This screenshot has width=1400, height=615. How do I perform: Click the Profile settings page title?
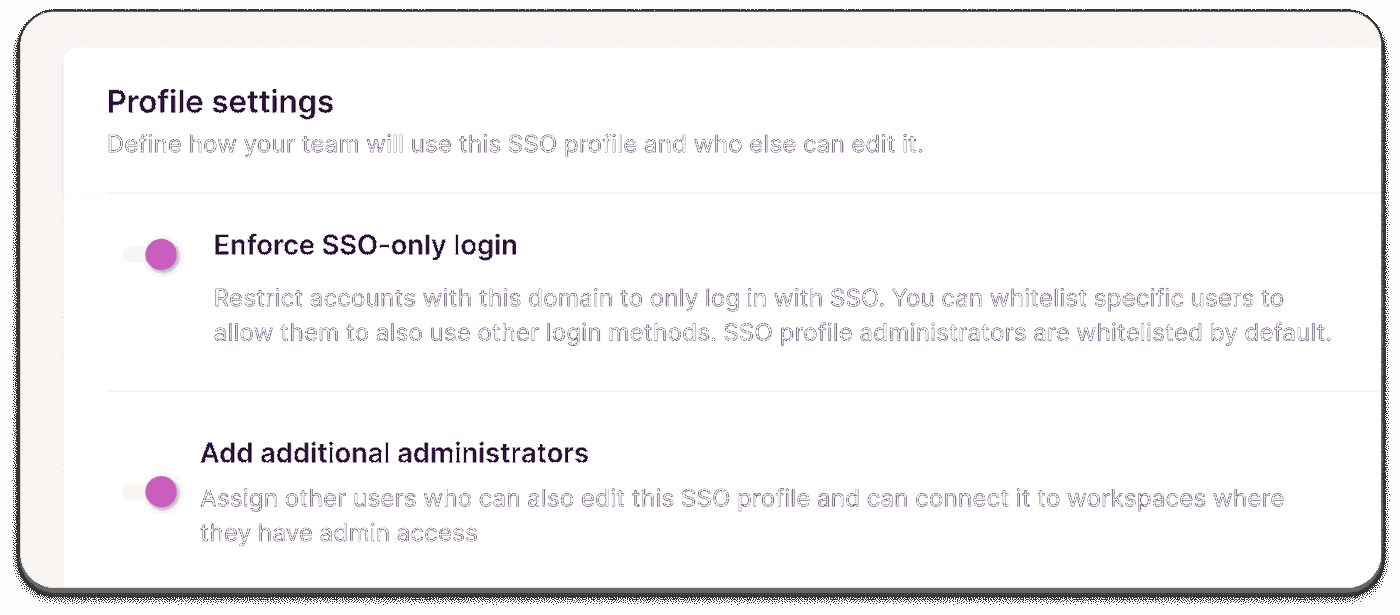click(x=221, y=101)
